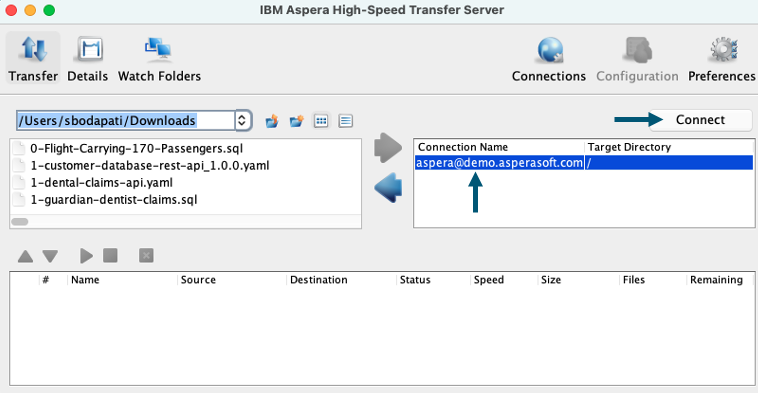Start the selected transfer

pos(86,256)
